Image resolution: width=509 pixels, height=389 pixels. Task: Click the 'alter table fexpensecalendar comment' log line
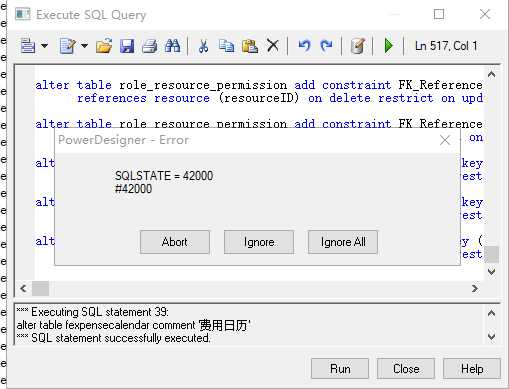click(x=133, y=325)
